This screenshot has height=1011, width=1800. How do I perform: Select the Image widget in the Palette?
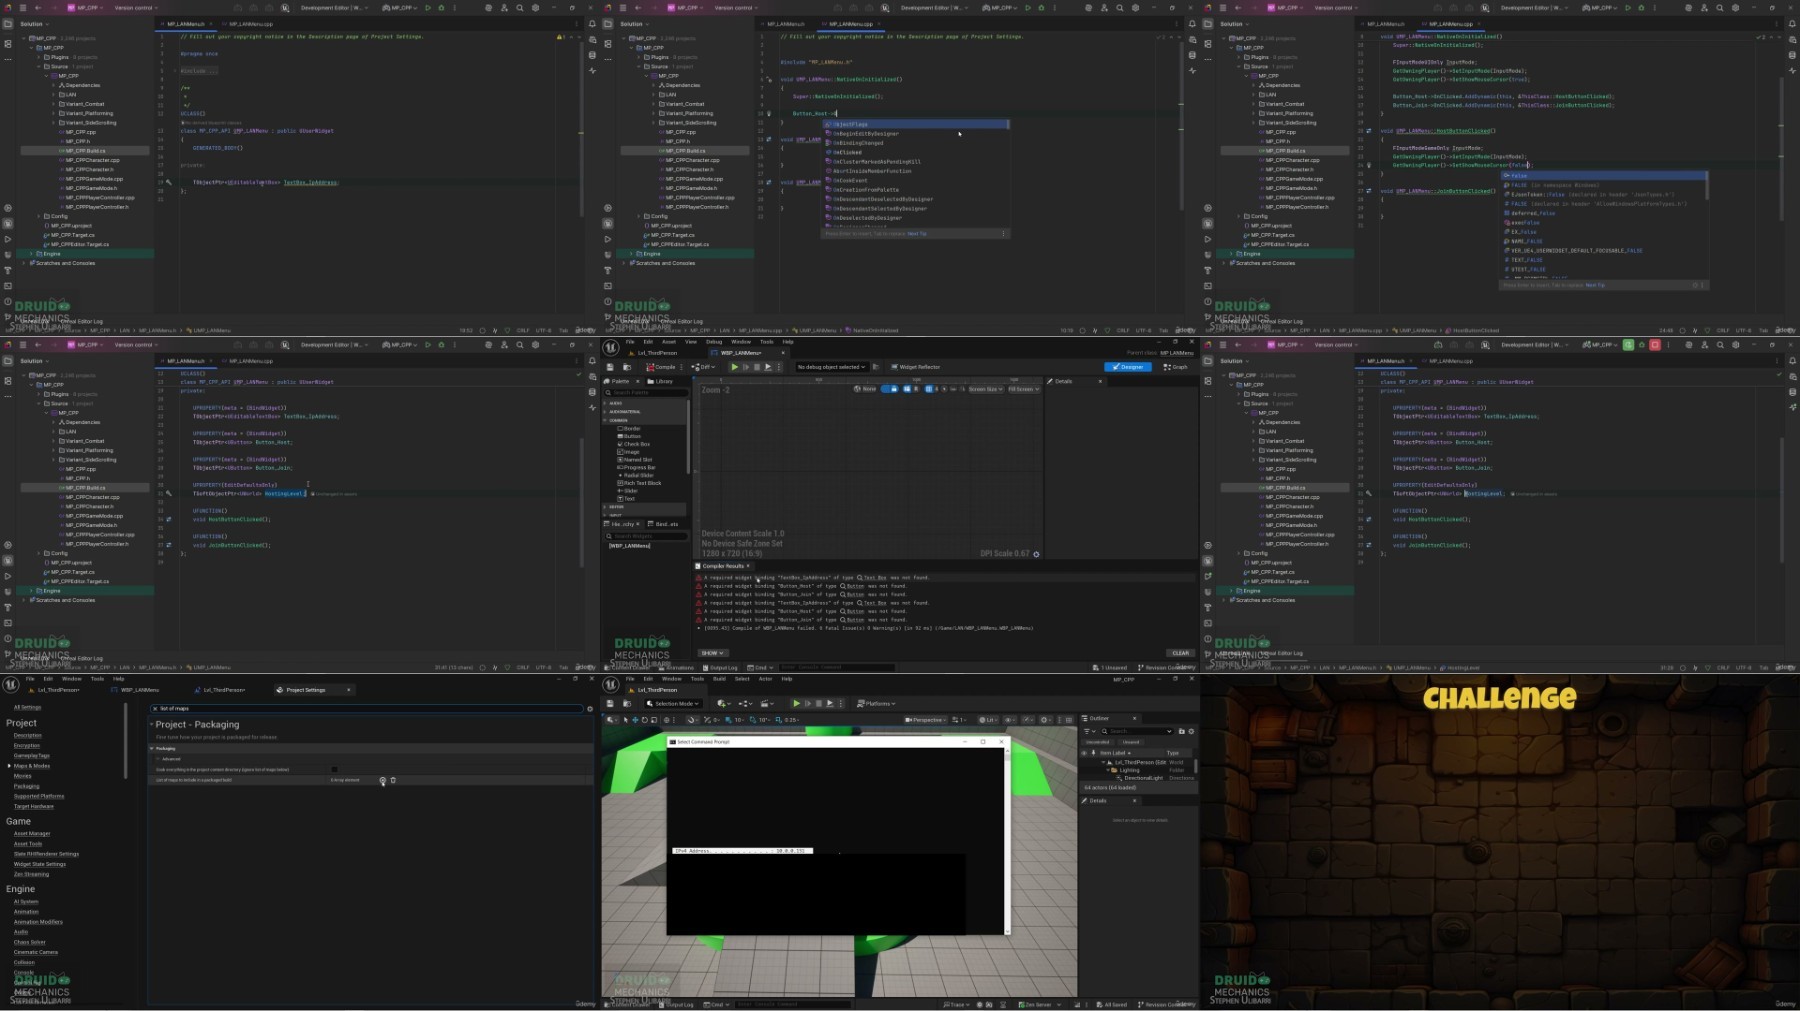click(630, 452)
